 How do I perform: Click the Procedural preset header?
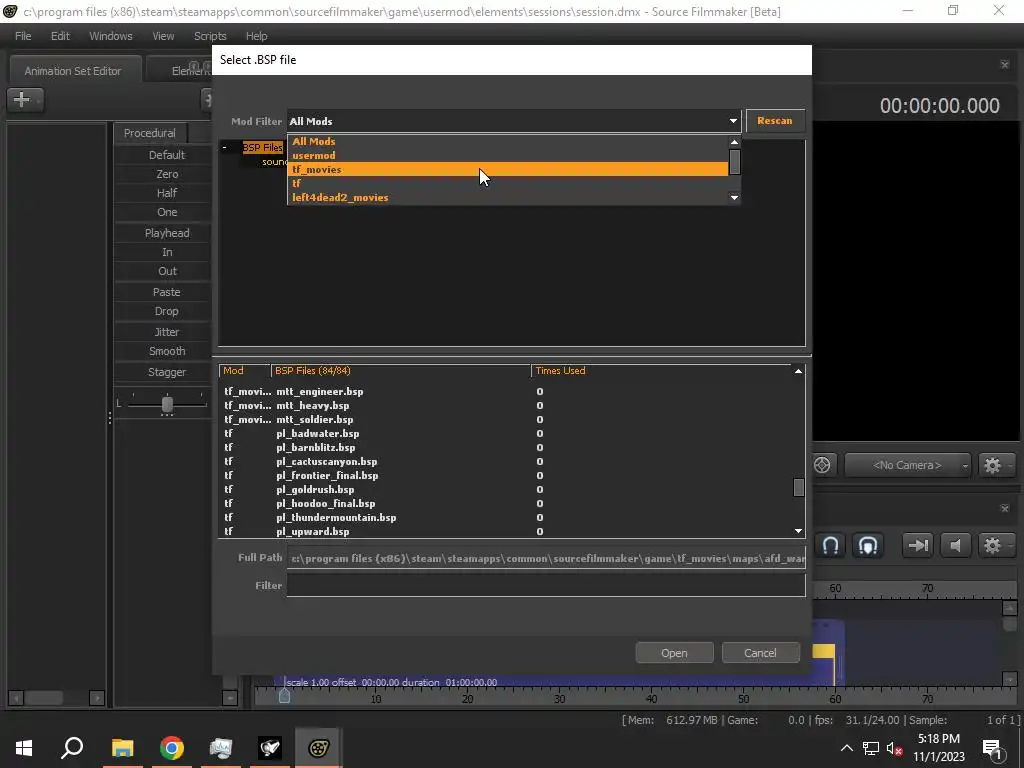pyautogui.click(x=150, y=133)
